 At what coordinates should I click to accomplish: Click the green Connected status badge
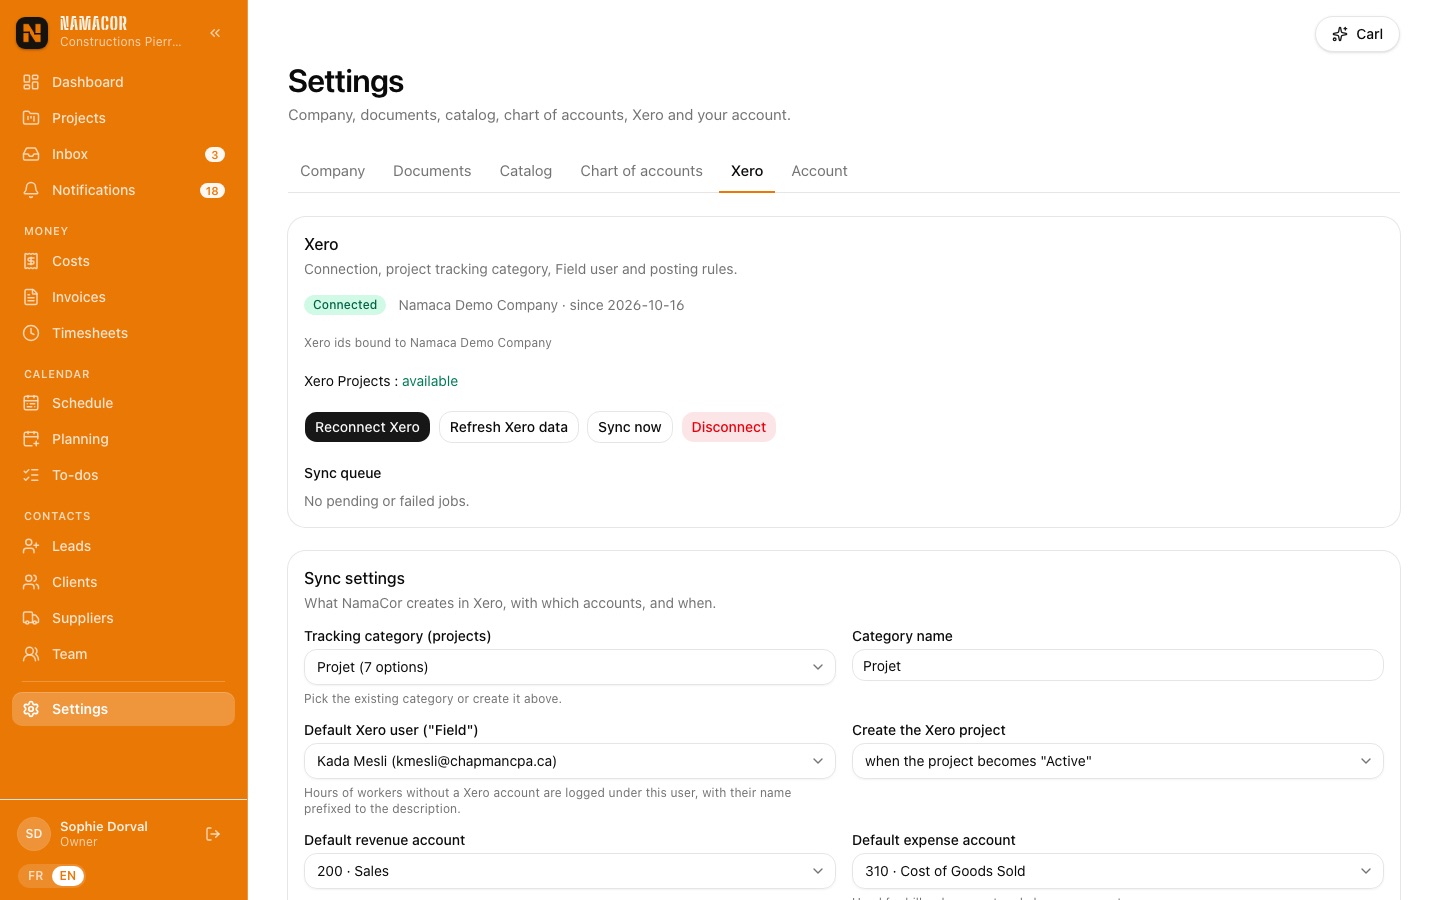coord(345,305)
